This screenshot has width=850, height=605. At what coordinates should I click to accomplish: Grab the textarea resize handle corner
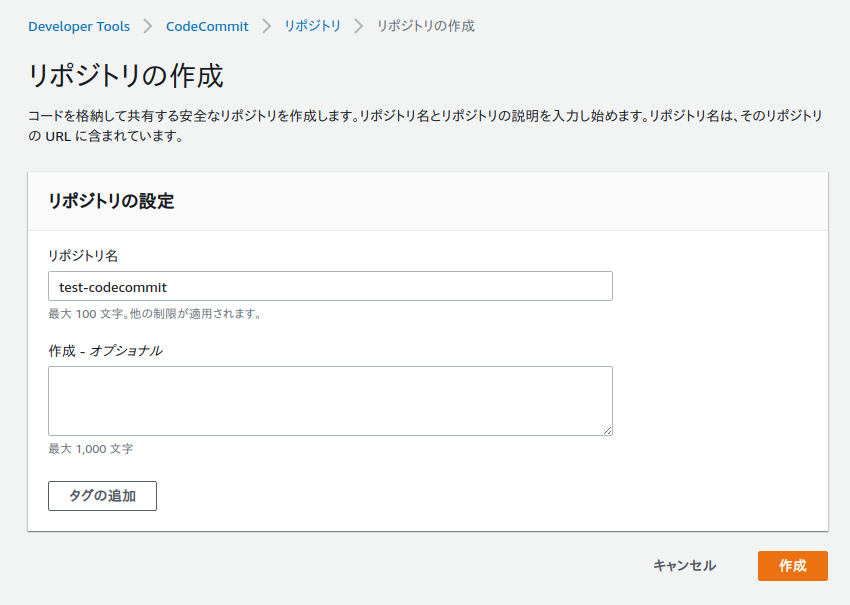(x=607, y=430)
